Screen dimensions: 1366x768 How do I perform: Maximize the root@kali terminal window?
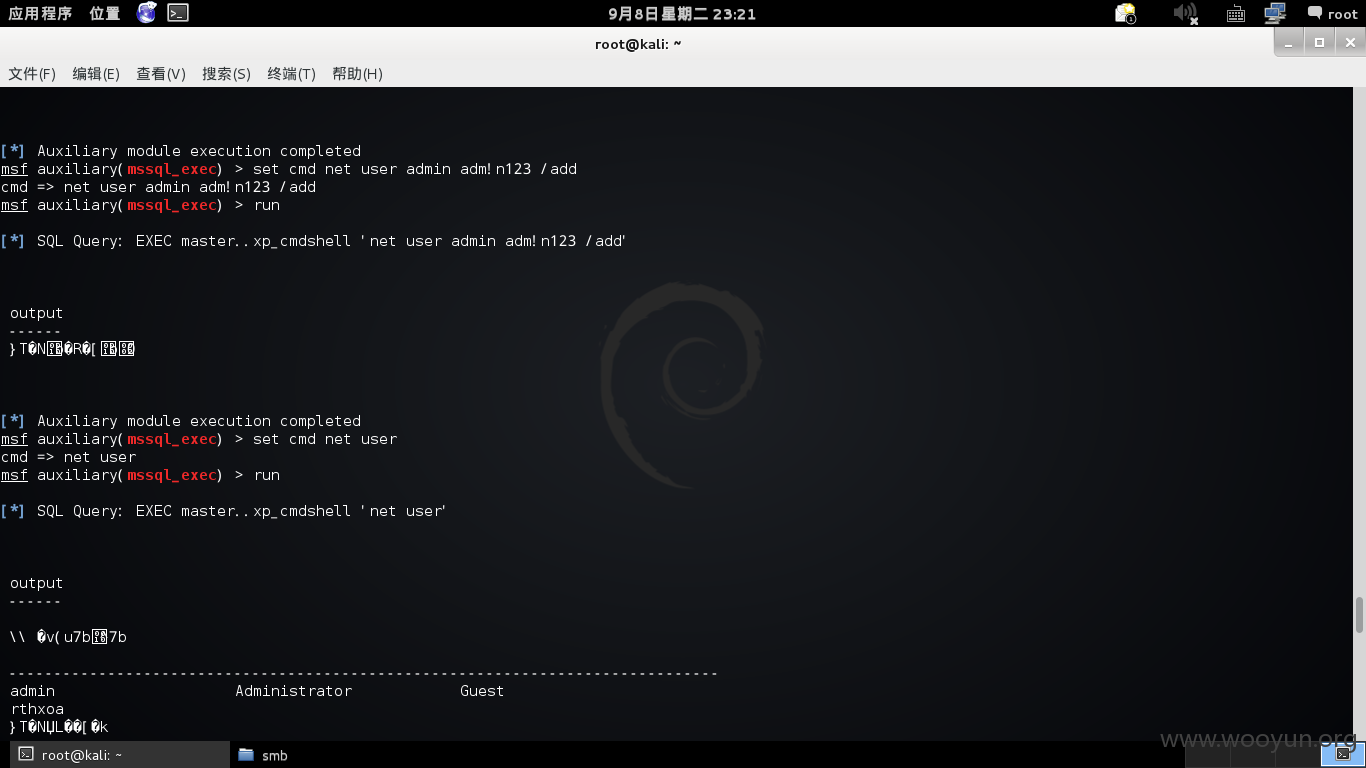(x=1319, y=43)
